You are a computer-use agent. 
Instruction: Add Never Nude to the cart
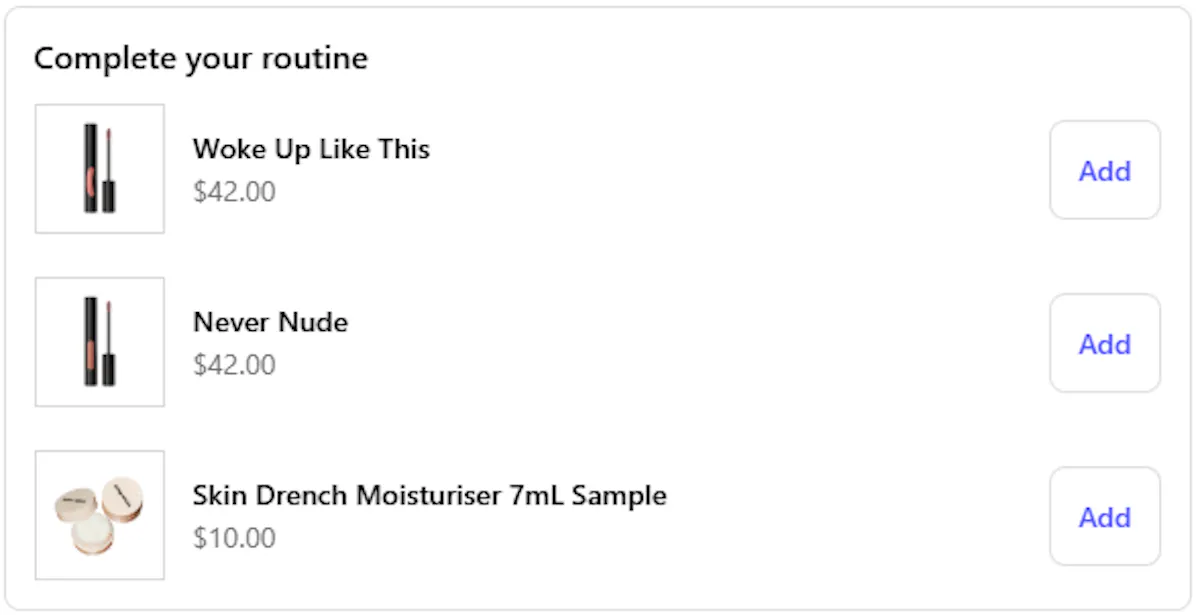tap(1105, 343)
